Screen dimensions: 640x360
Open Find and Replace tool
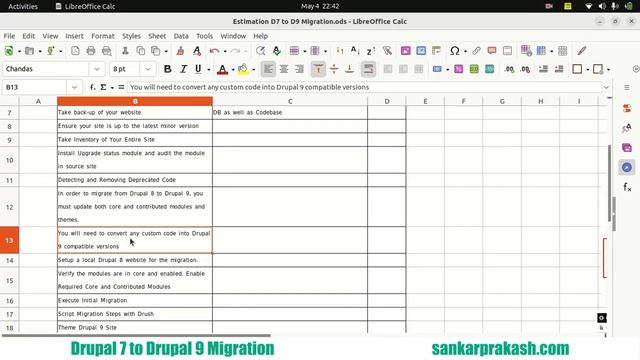[x=260, y=51]
